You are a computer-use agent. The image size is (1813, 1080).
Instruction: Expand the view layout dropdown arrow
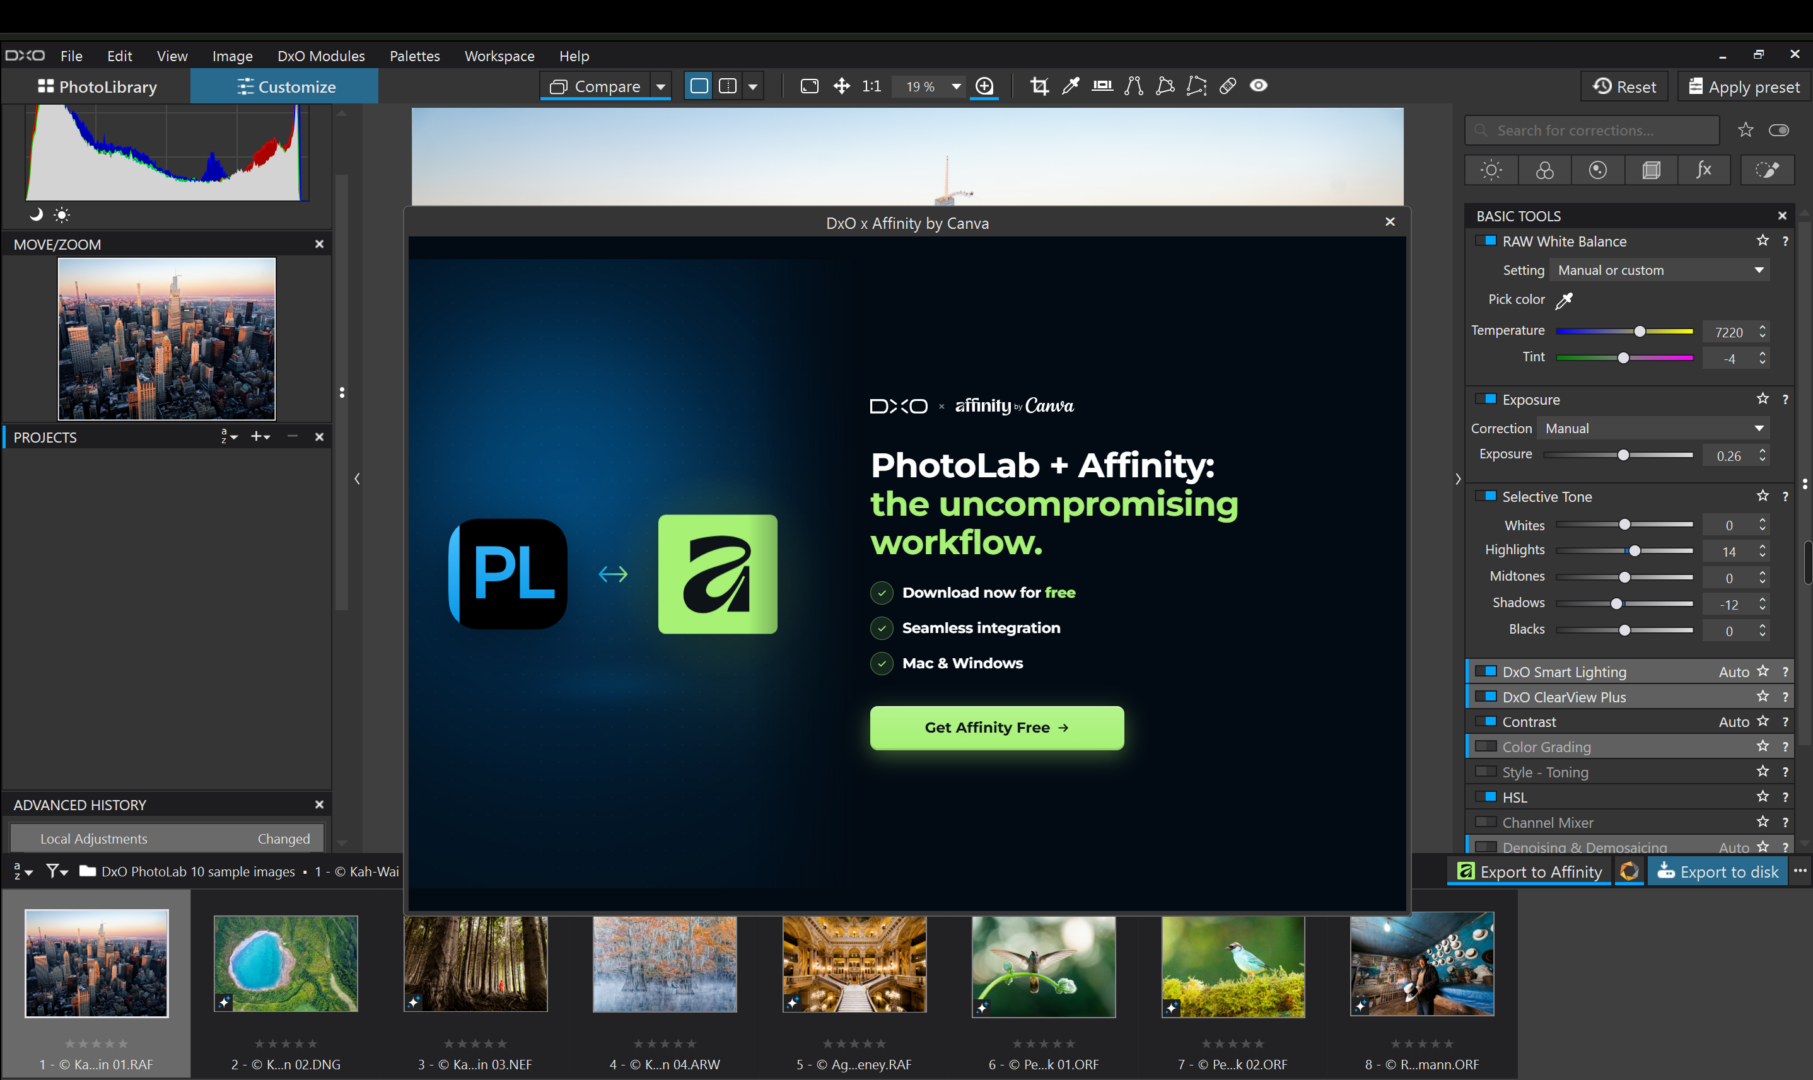tap(753, 87)
